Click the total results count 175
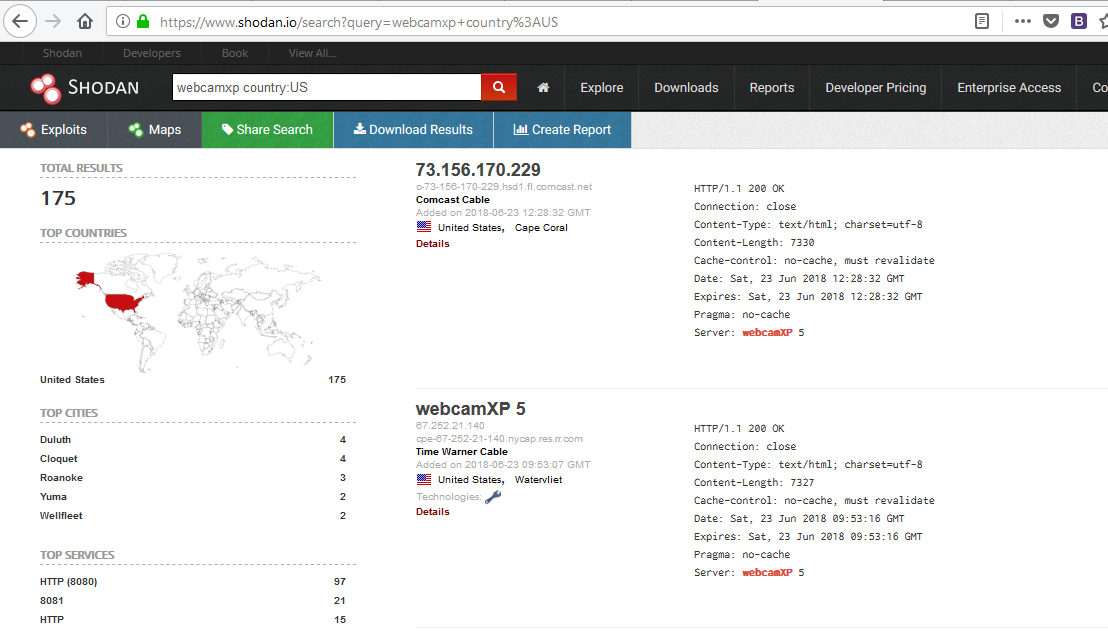 pyautogui.click(x=58, y=199)
